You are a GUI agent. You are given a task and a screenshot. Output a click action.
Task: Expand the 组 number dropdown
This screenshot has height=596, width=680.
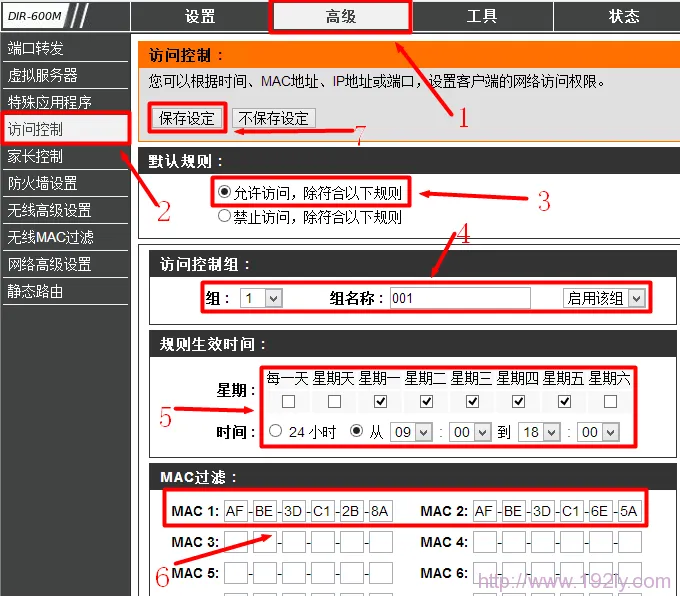(261, 298)
